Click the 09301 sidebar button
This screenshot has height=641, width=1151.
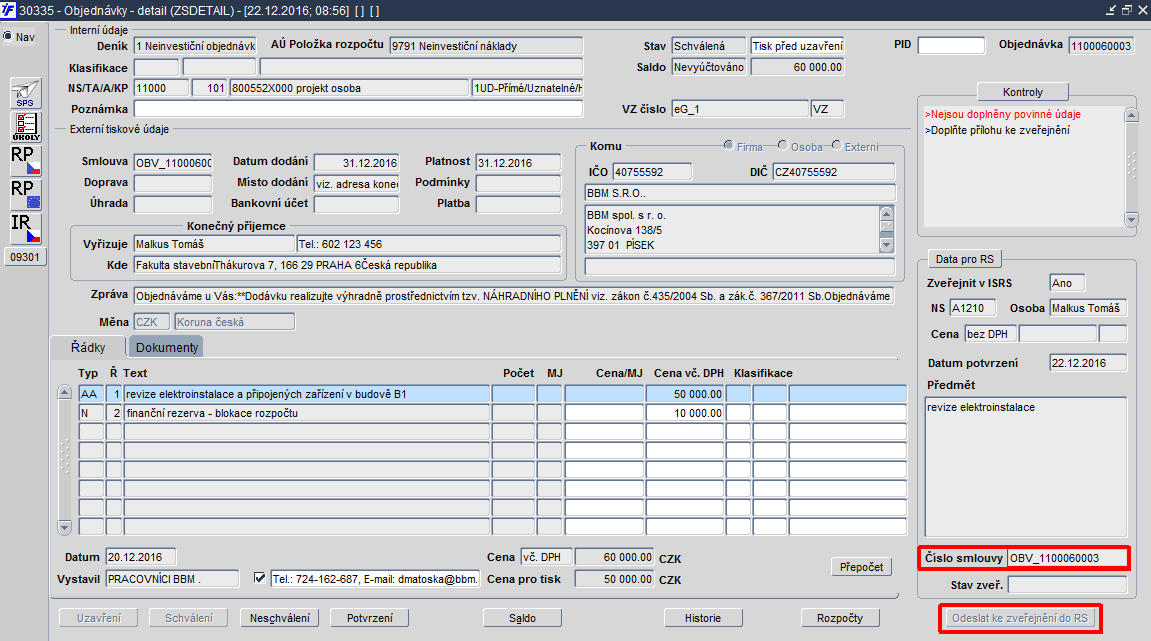[x=25, y=257]
